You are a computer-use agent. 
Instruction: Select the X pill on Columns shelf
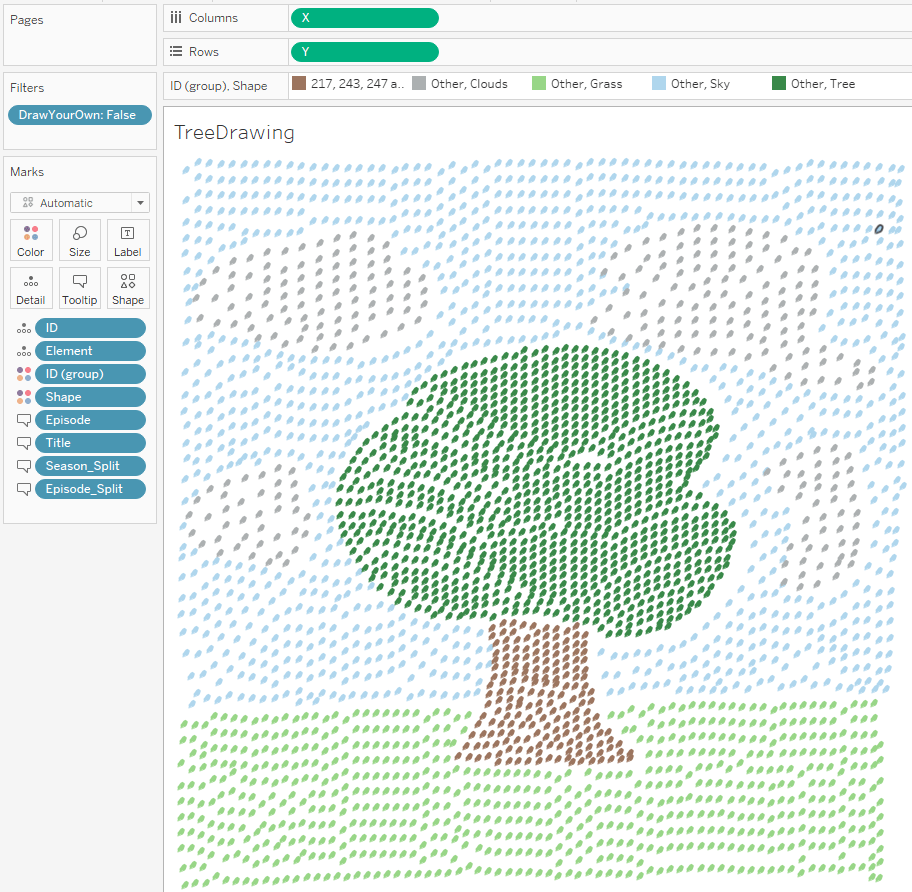coord(364,18)
